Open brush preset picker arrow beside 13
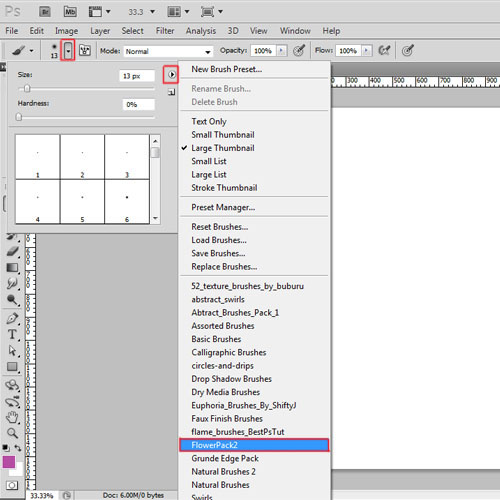500x500 pixels. click(68, 50)
